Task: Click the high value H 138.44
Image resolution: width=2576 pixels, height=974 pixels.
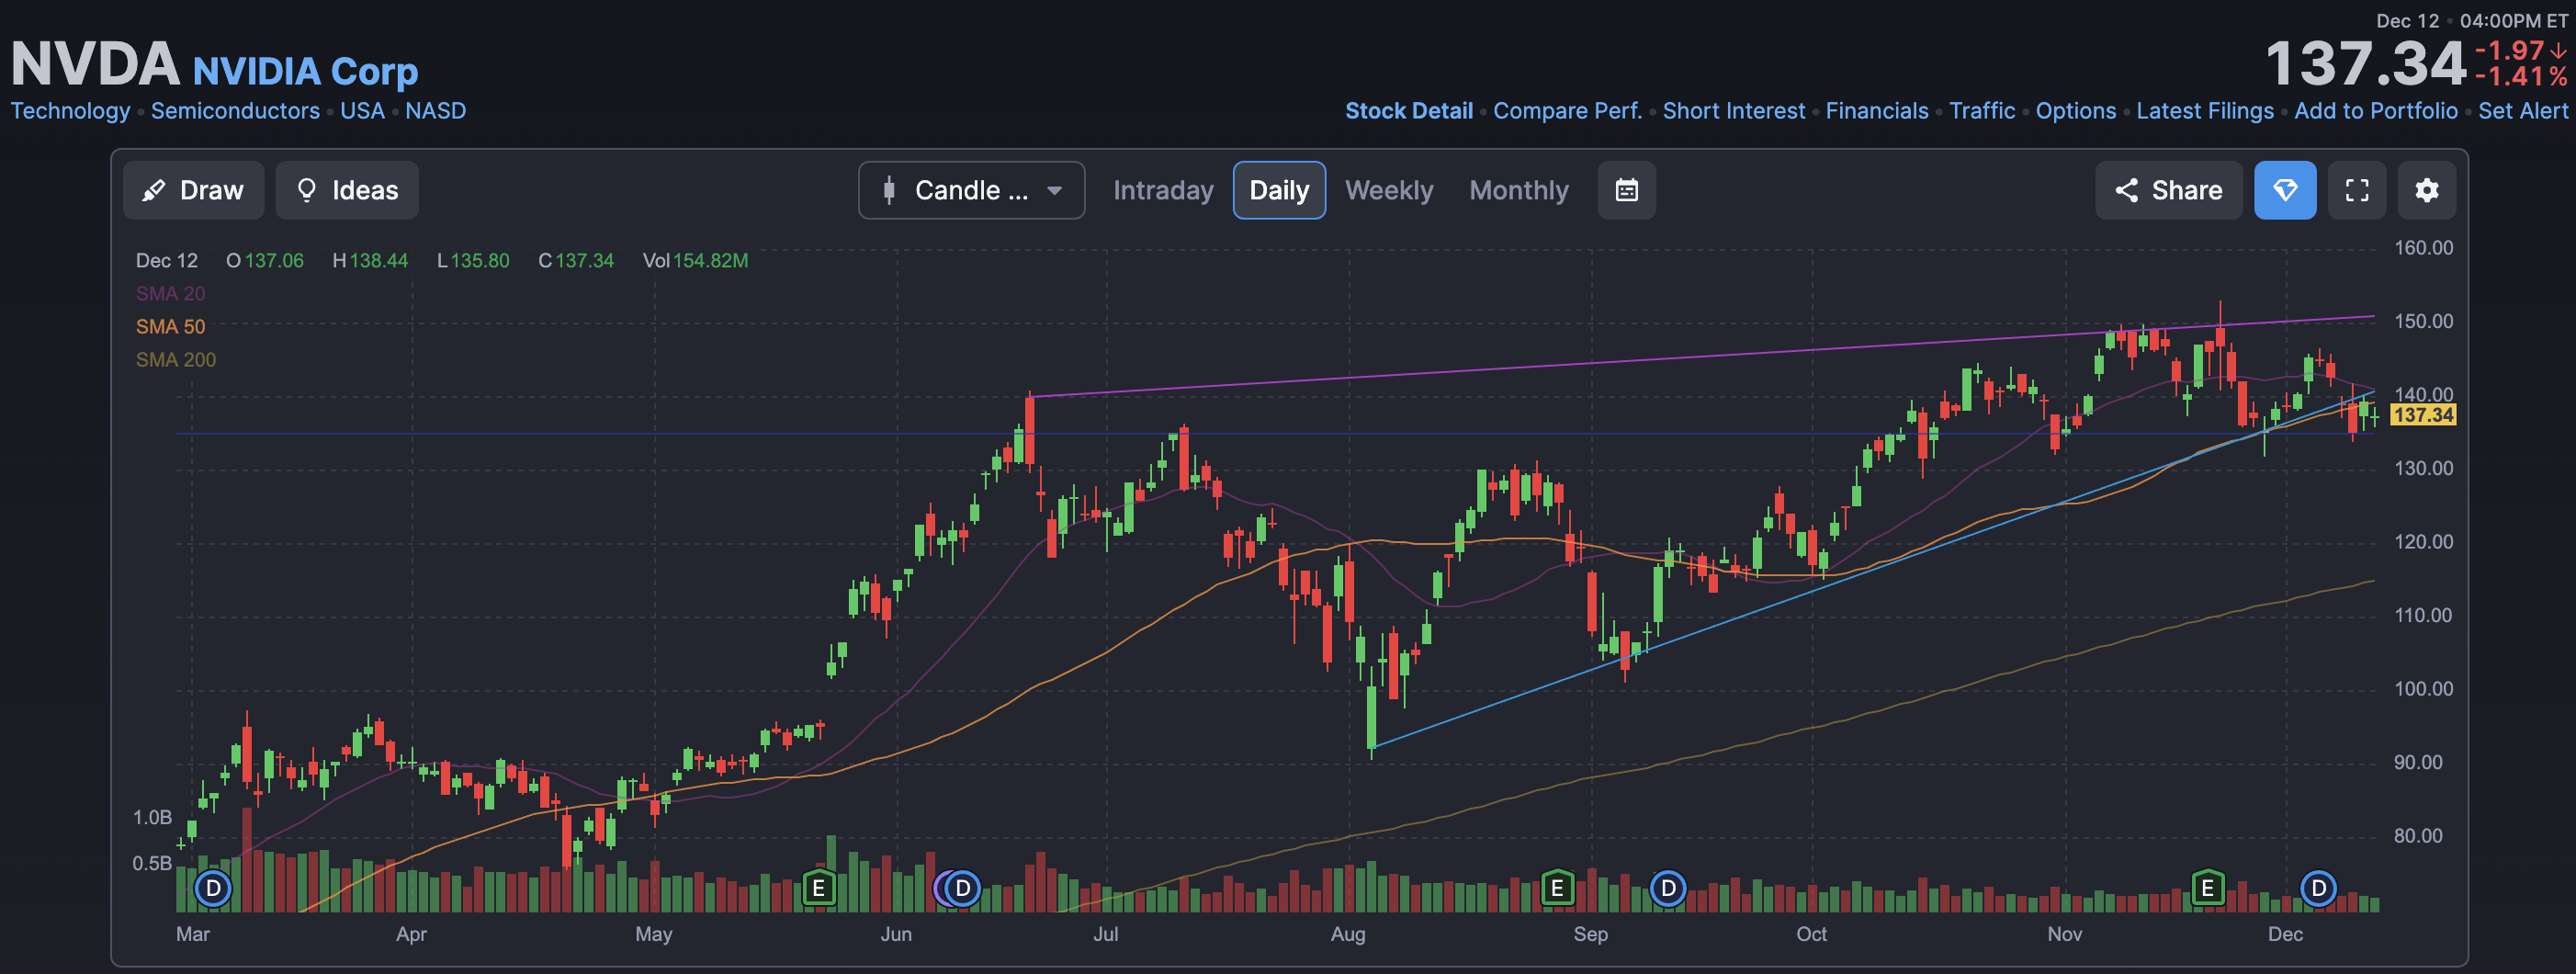Action: [x=370, y=261]
